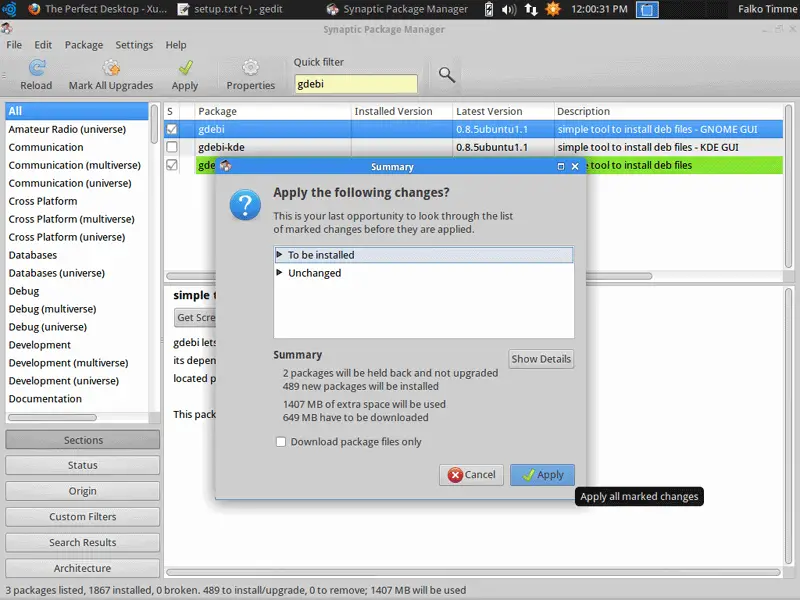Toggle the gdebi-kde package checkbox

coord(172,147)
